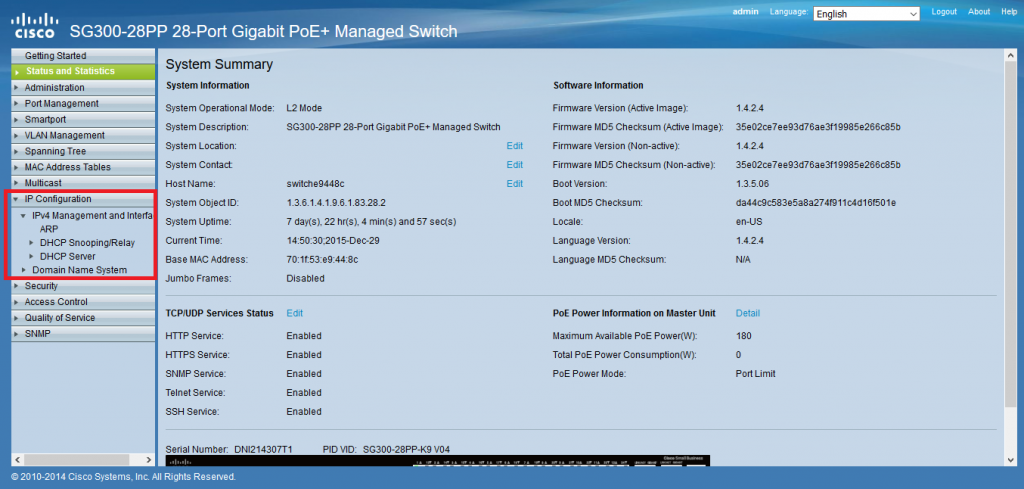Expand the MAC Address Tables arrow
This screenshot has height=489, width=1024.
coord(16,167)
